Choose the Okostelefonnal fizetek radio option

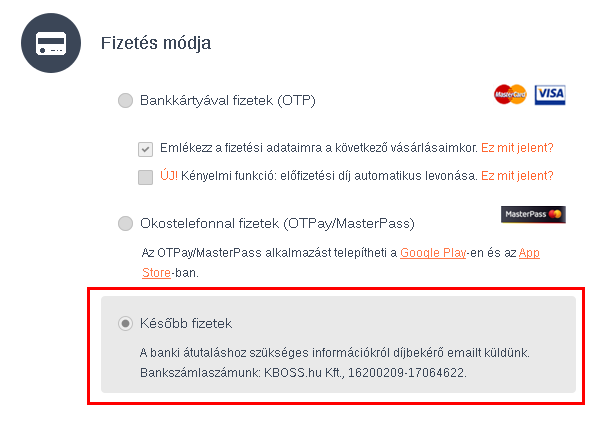tap(125, 223)
